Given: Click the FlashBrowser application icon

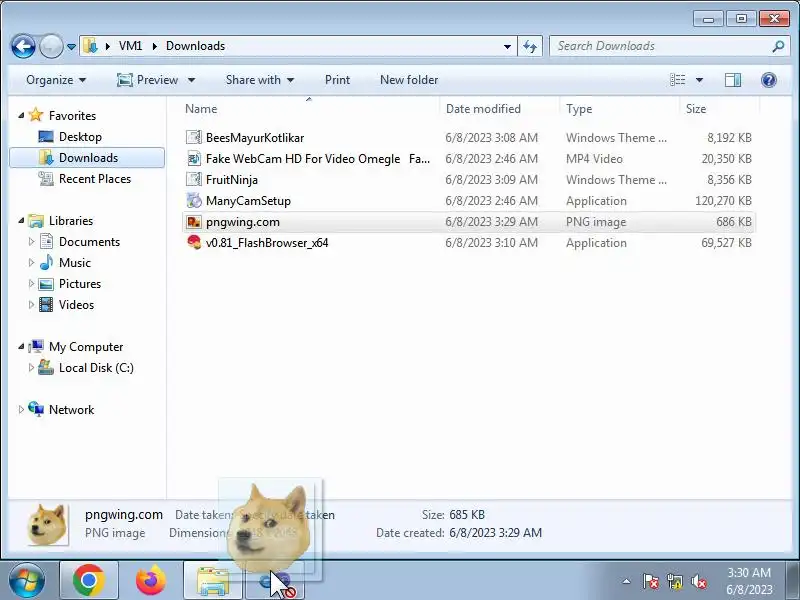Looking at the screenshot, I should 193,243.
